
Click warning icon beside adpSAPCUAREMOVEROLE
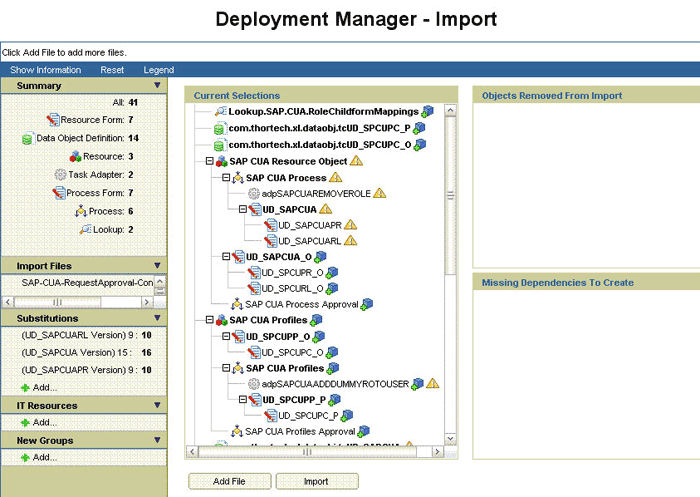[x=379, y=193]
